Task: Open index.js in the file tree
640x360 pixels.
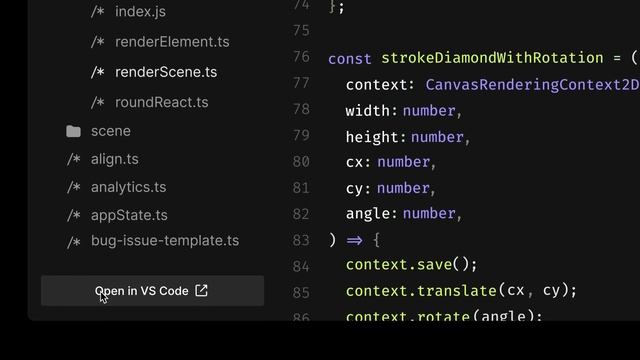Action: pos(140,11)
